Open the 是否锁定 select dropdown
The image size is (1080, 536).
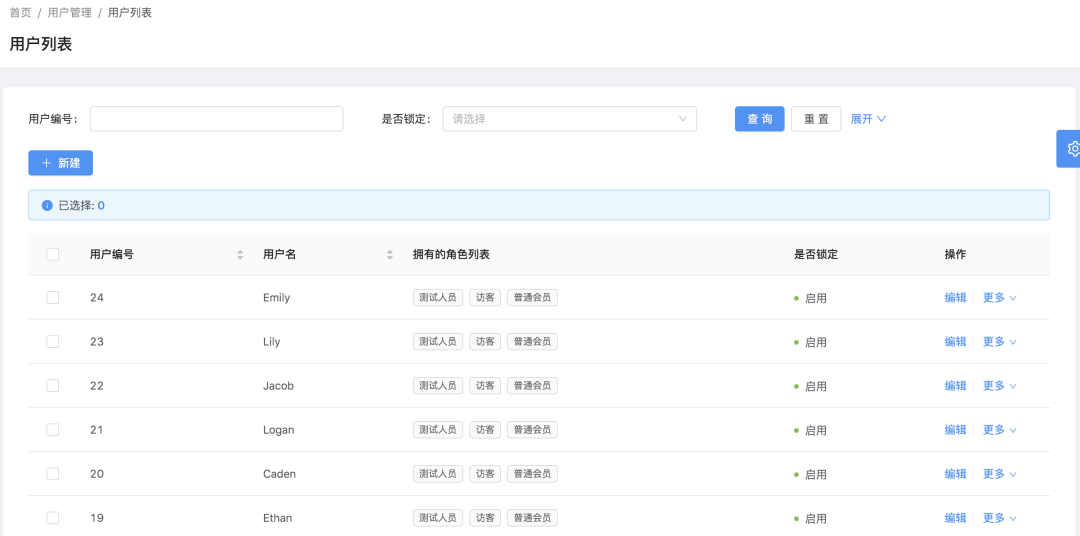coord(570,118)
